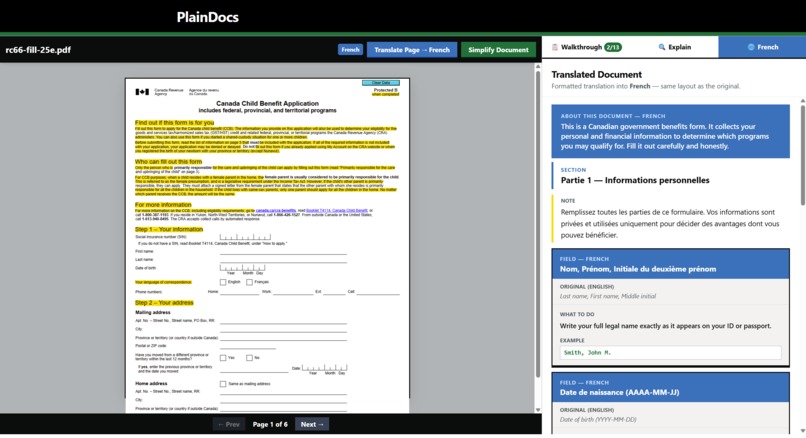Click the ← Prev page button

coord(228,425)
